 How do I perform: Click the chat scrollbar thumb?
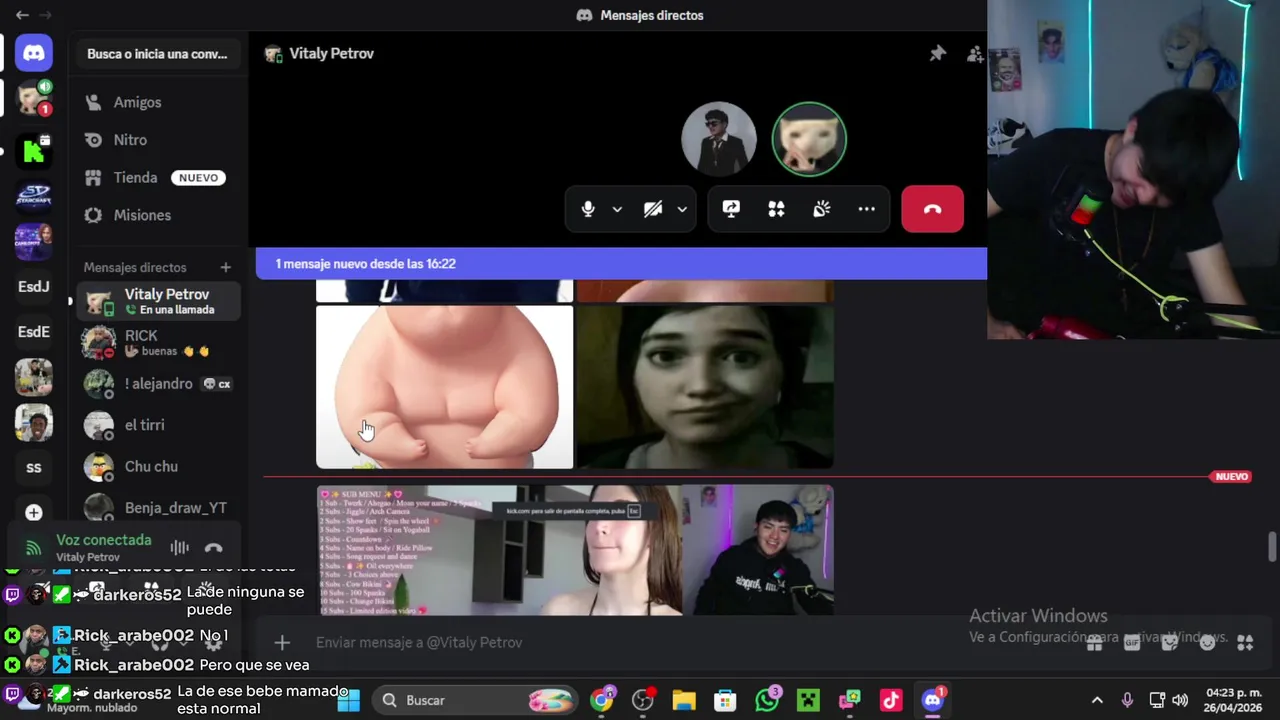coord(1272,548)
